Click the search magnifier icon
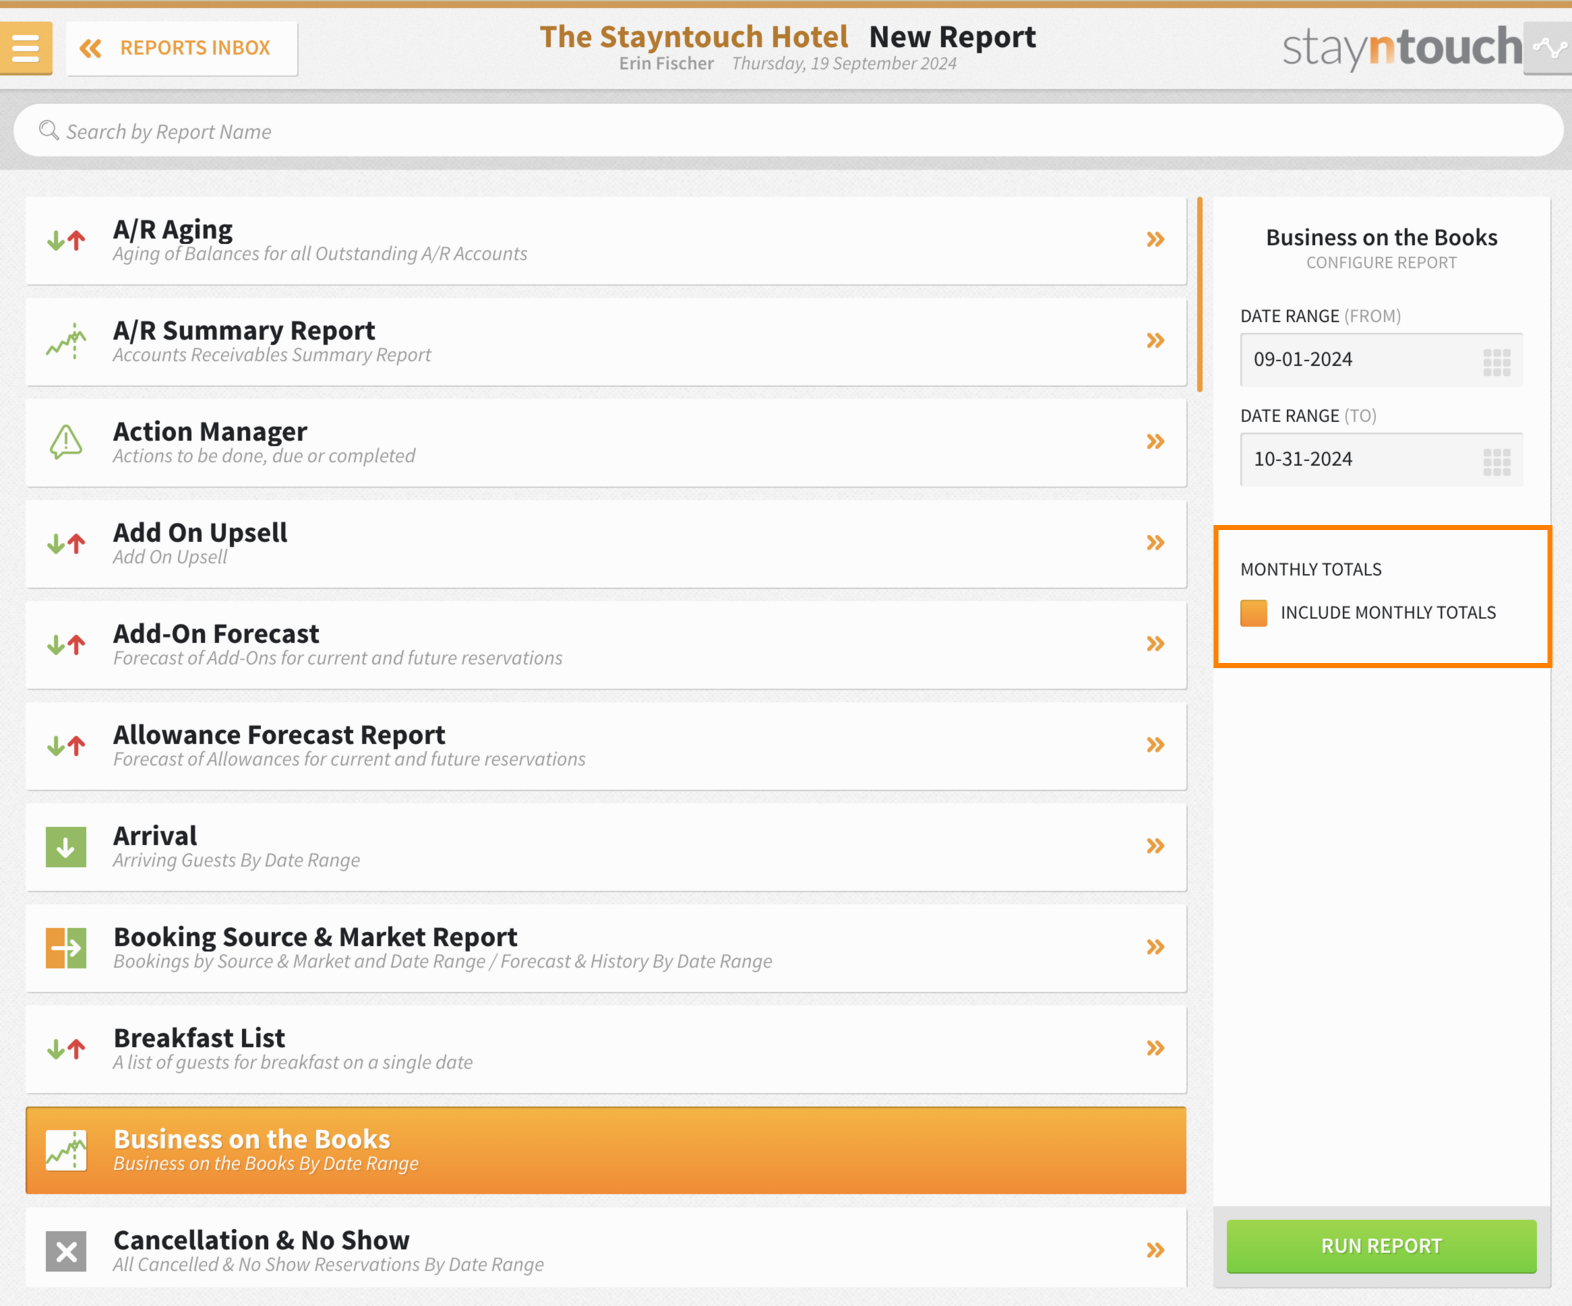Screen dimensions: 1572x1306 pyautogui.click(x=49, y=130)
